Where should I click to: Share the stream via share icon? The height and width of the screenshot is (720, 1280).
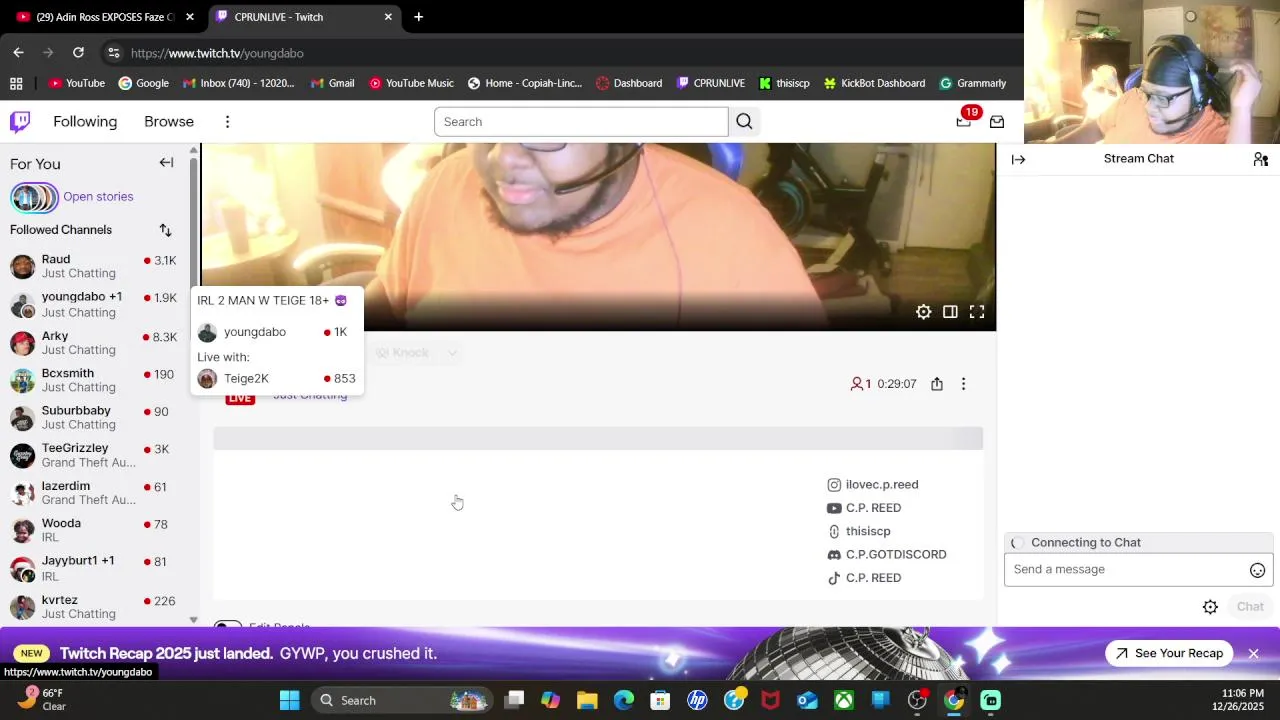(x=937, y=384)
